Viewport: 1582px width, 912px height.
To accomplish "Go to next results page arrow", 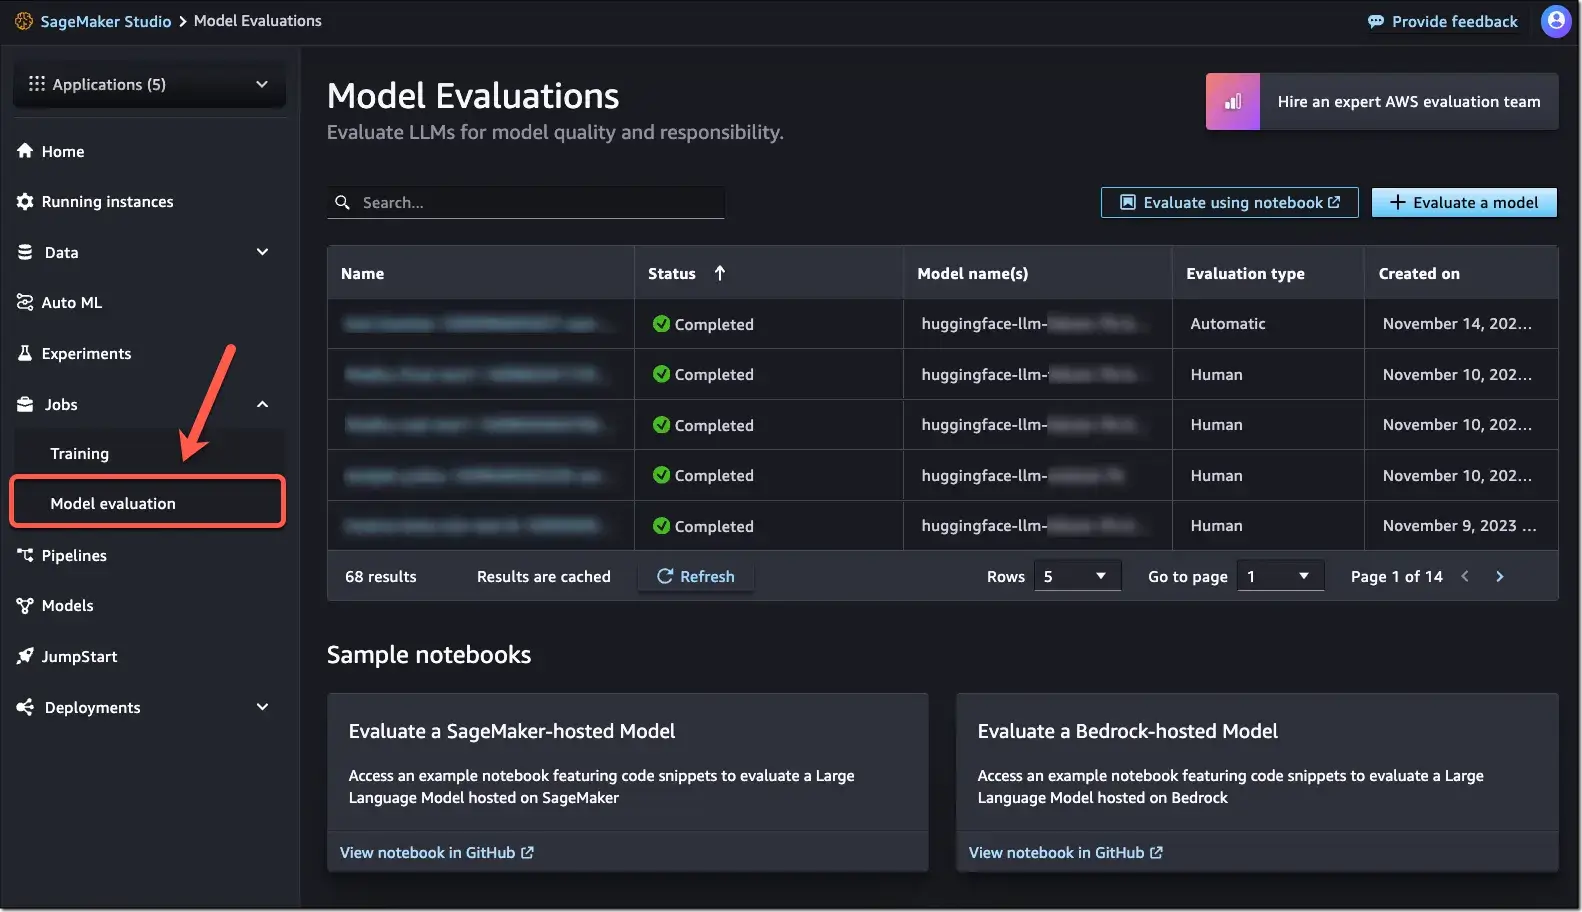I will (1499, 576).
